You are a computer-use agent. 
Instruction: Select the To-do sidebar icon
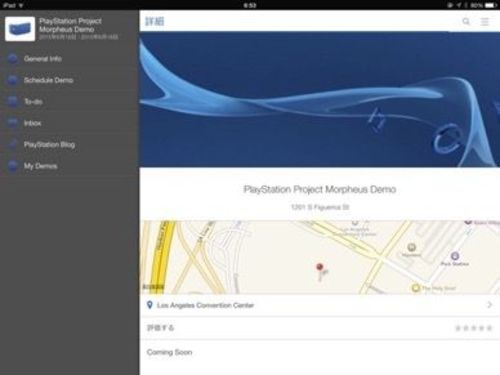coord(13,101)
